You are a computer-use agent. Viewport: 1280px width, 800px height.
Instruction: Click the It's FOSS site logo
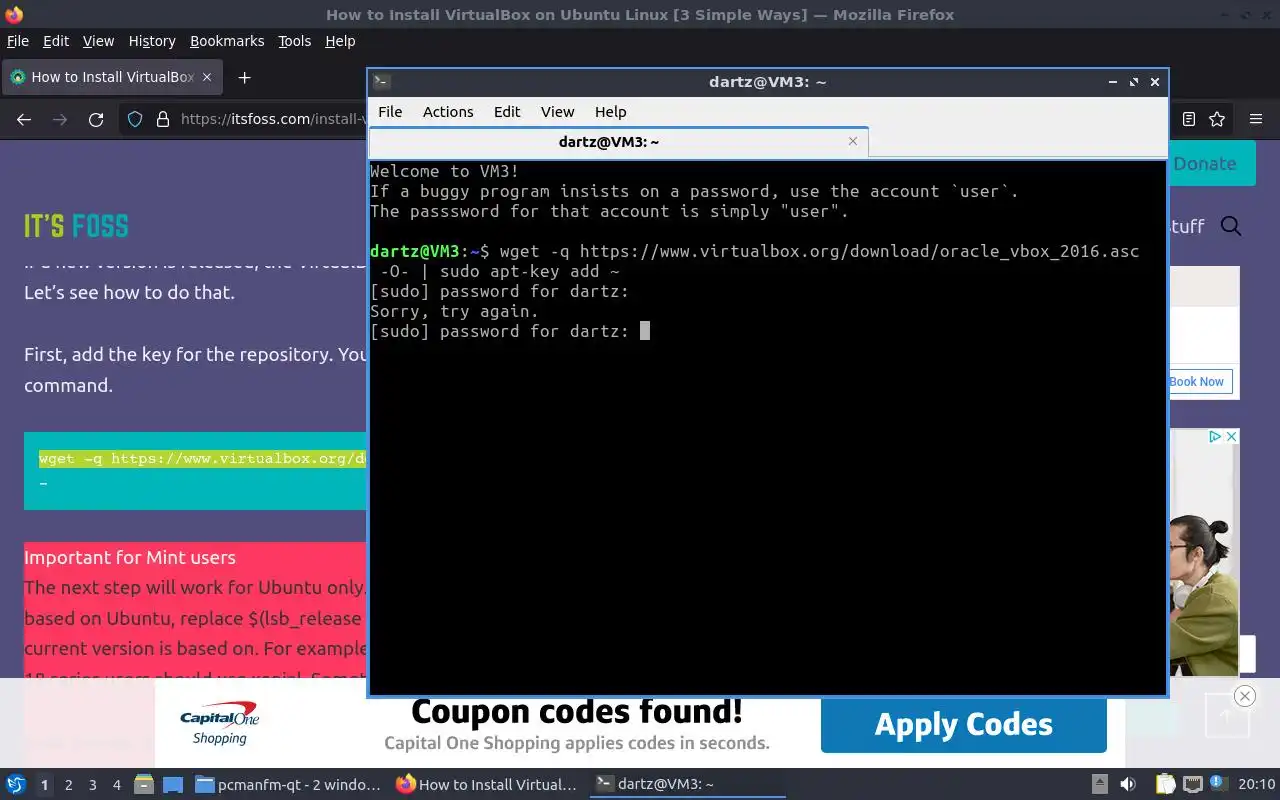tap(76, 226)
